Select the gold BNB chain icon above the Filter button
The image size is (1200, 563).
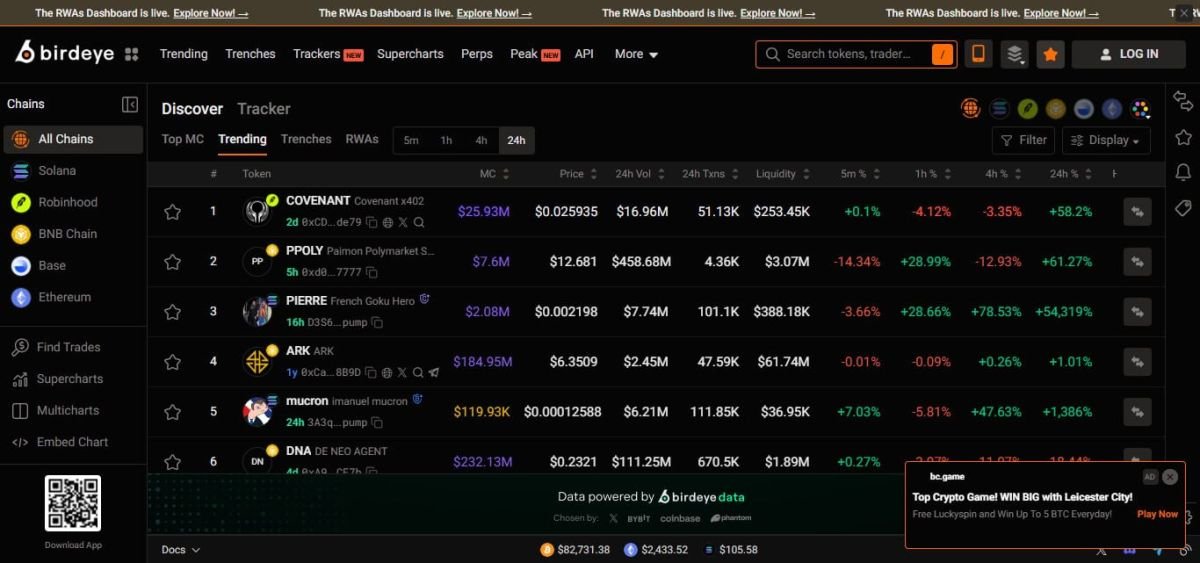coord(1055,109)
